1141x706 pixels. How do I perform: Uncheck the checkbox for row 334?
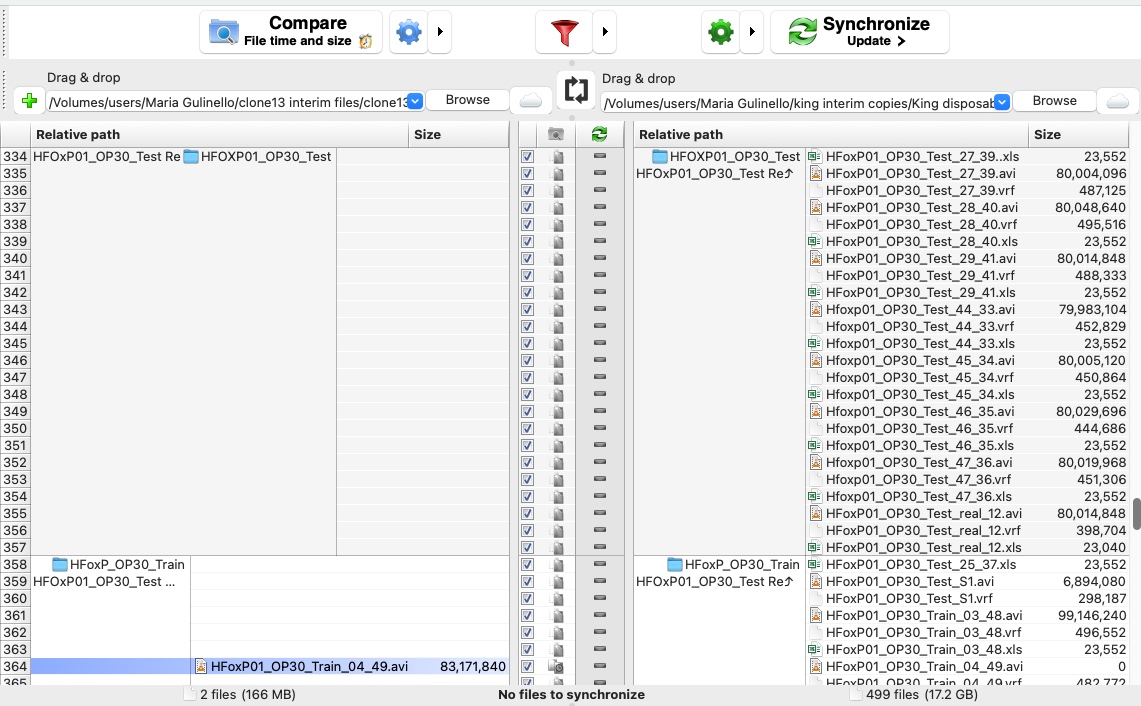click(x=528, y=156)
